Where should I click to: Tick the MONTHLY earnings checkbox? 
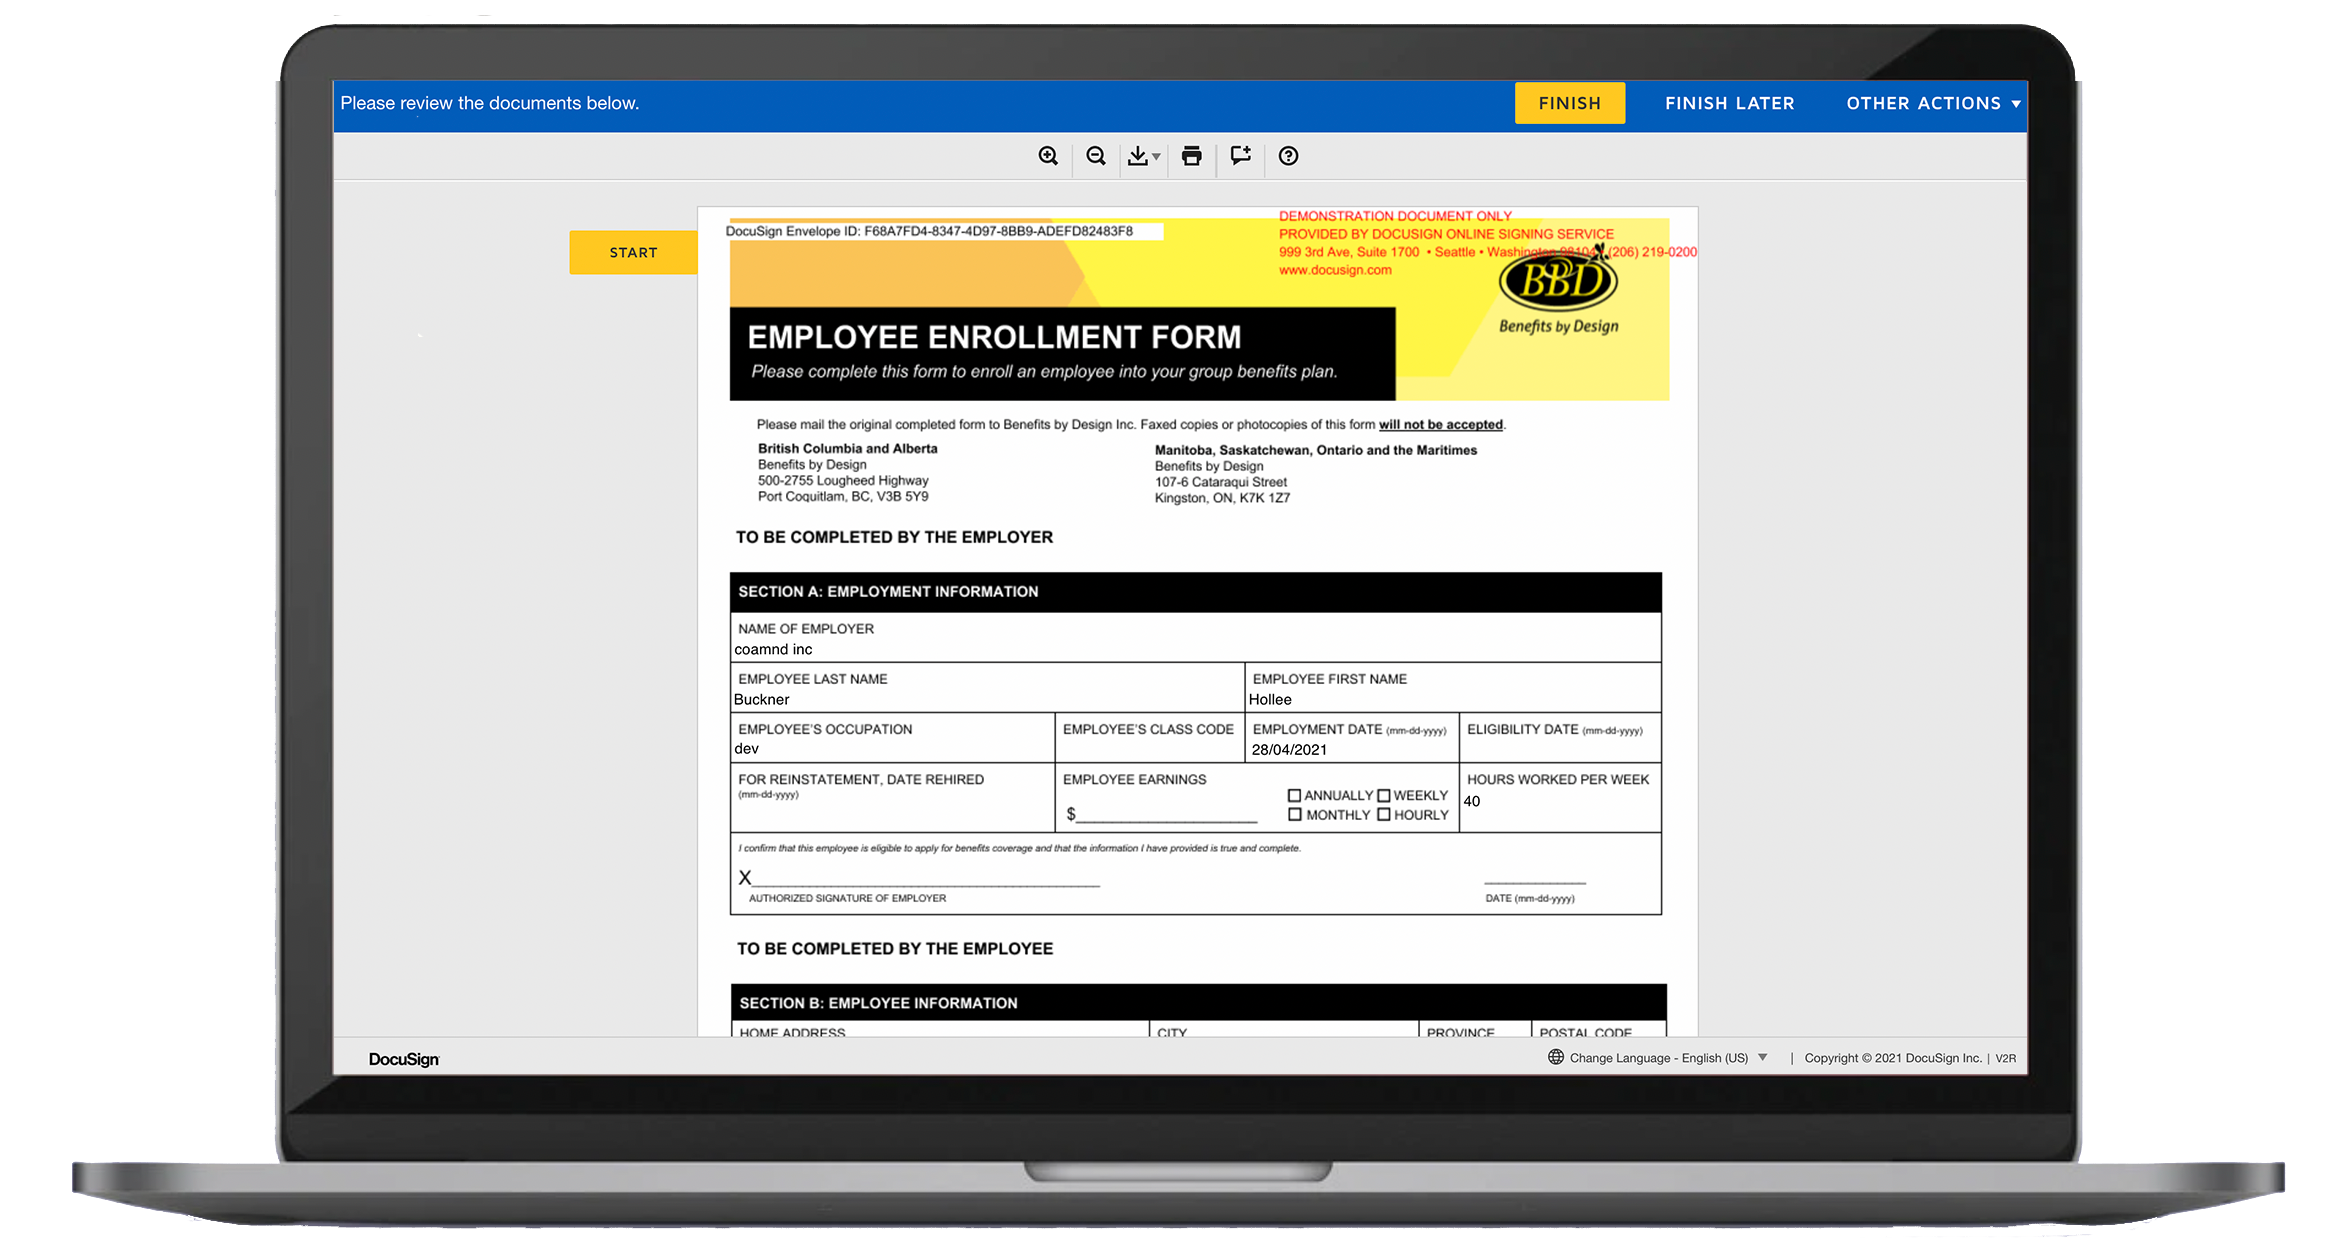click(x=1294, y=815)
